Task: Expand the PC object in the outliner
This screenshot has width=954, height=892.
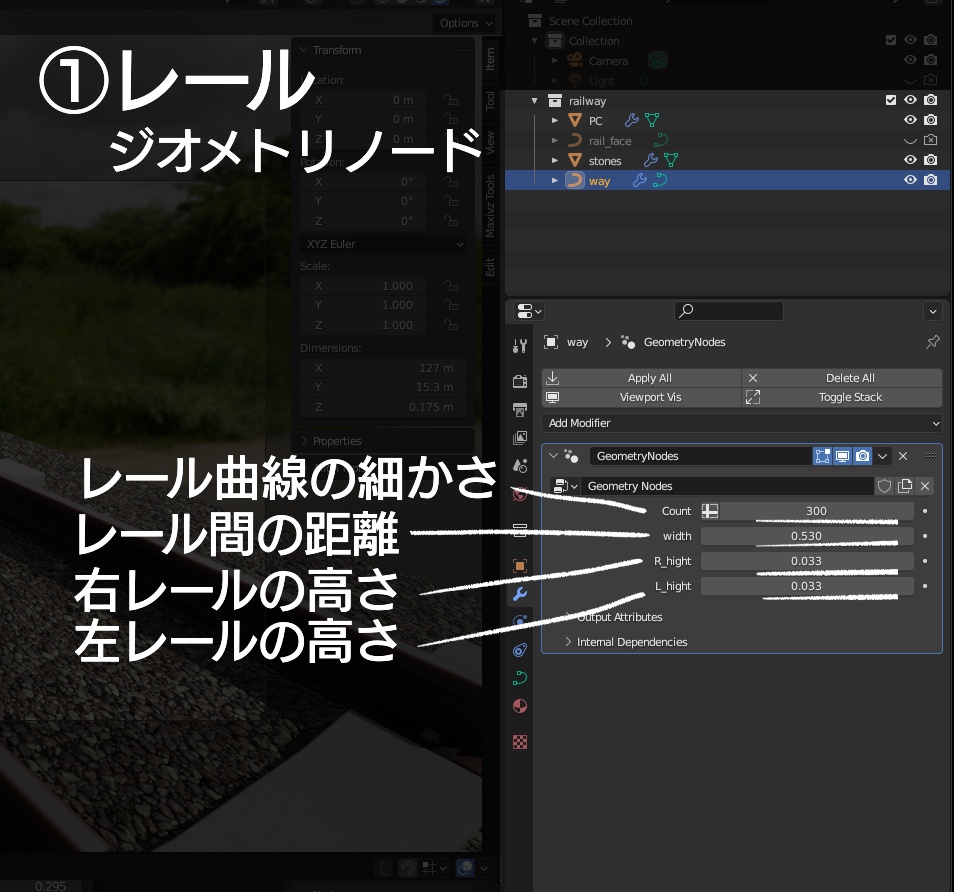Action: pos(556,120)
